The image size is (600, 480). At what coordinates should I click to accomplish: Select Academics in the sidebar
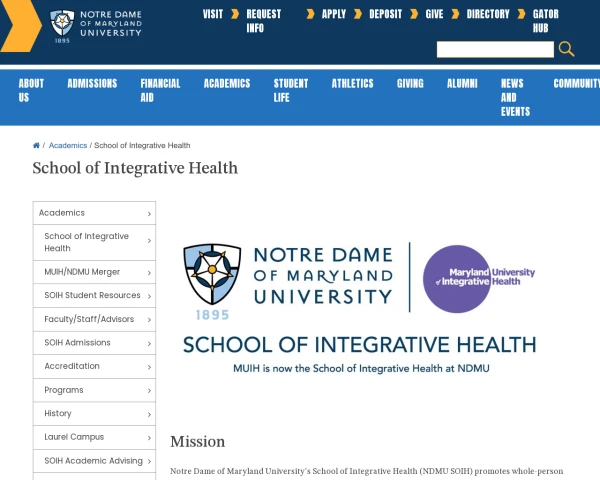pyautogui.click(x=94, y=213)
